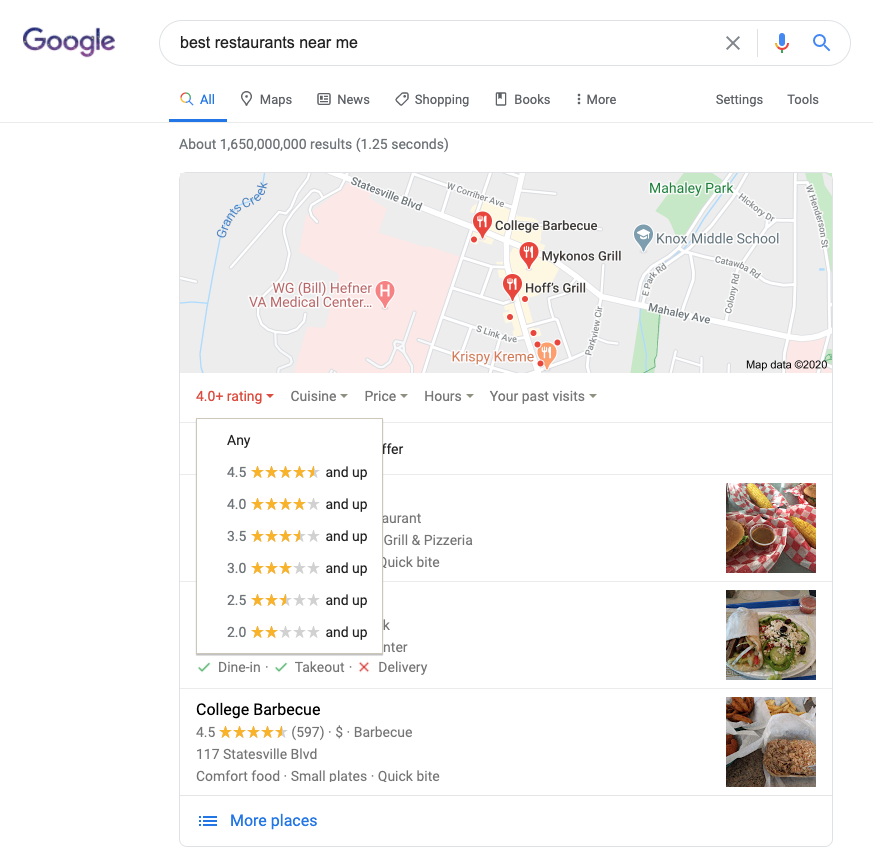The width and height of the screenshot is (873, 857).
Task: Expand the Hours filter dropdown
Action: [x=449, y=396]
